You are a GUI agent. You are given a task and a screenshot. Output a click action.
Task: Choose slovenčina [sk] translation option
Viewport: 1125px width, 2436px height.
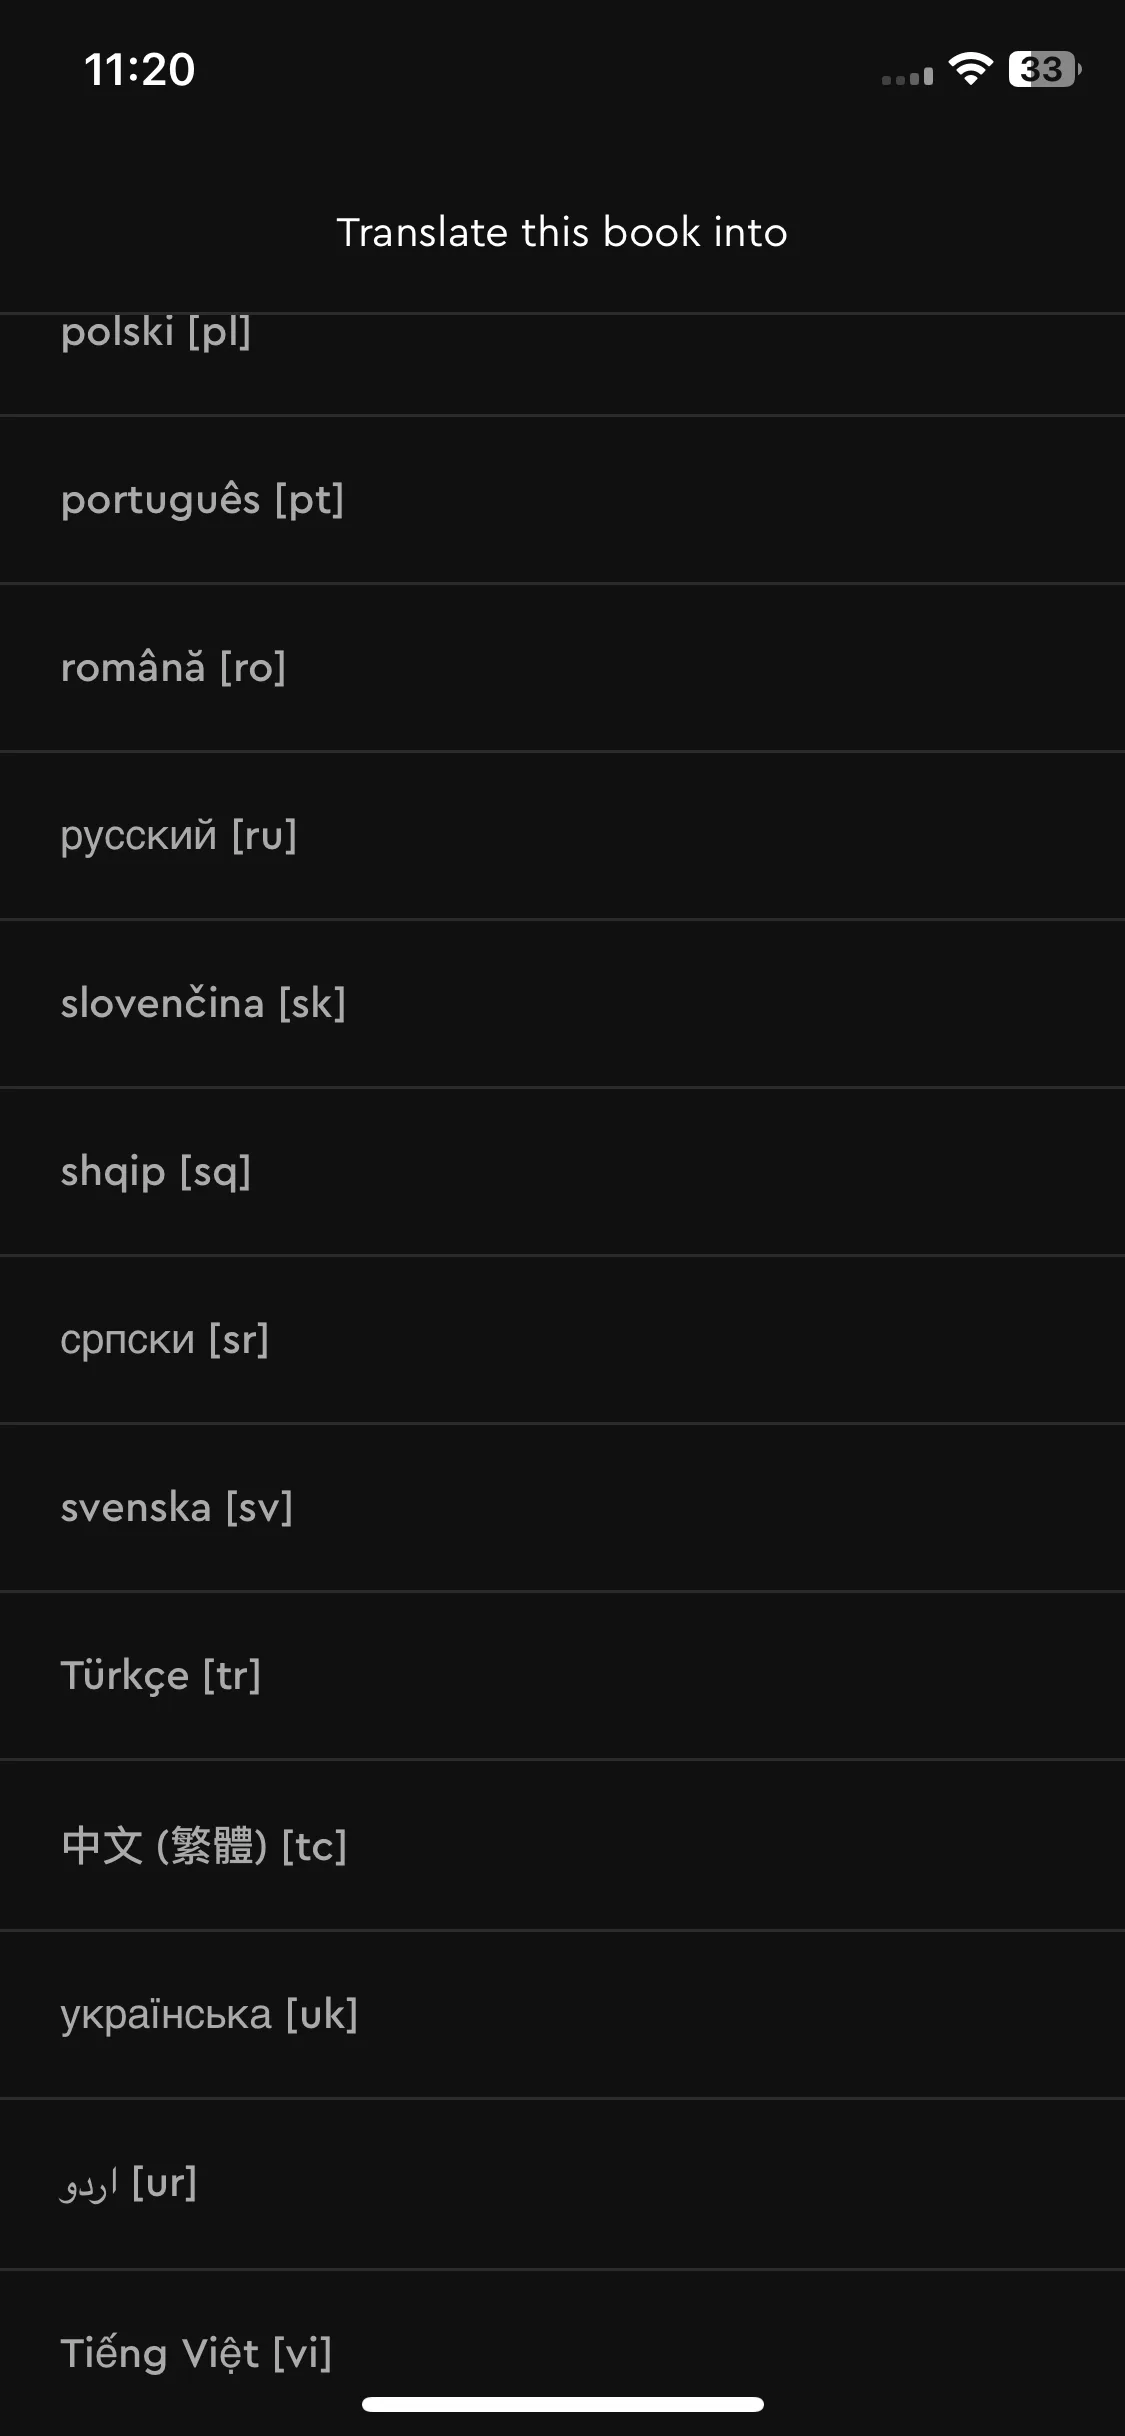562,1004
